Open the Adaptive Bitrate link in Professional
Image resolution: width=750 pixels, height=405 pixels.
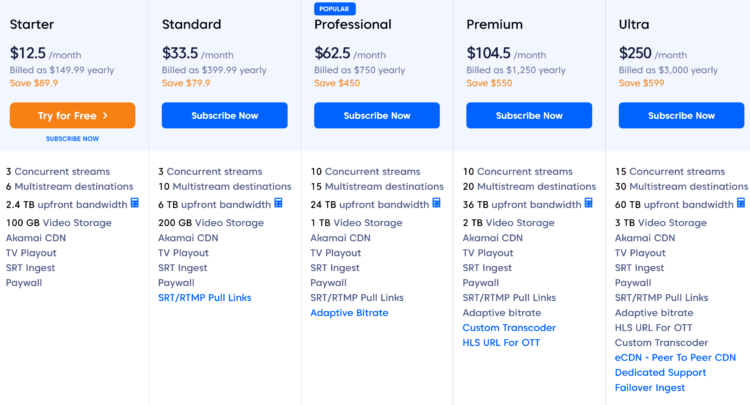(x=349, y=313)
